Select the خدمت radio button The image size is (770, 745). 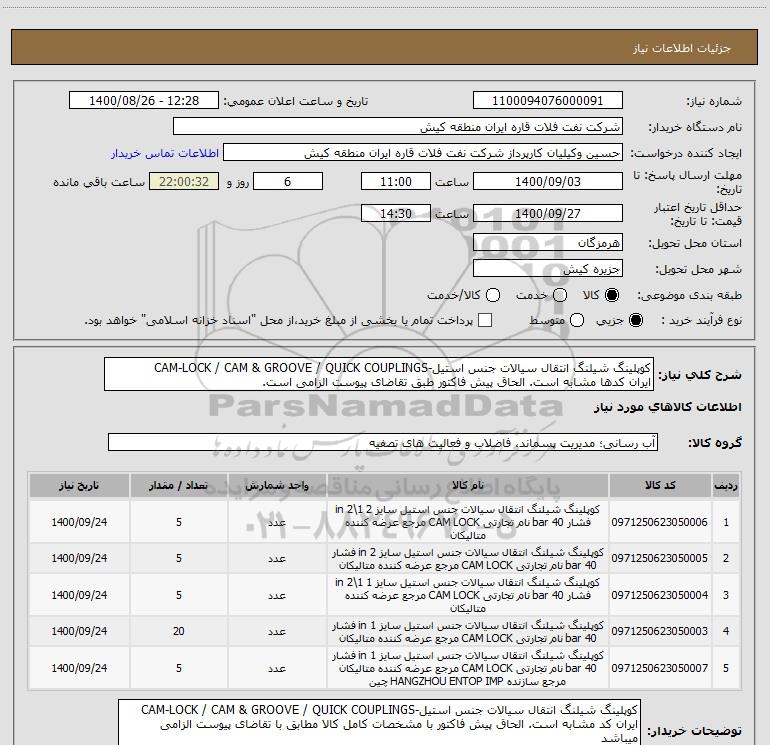[560, 295]
